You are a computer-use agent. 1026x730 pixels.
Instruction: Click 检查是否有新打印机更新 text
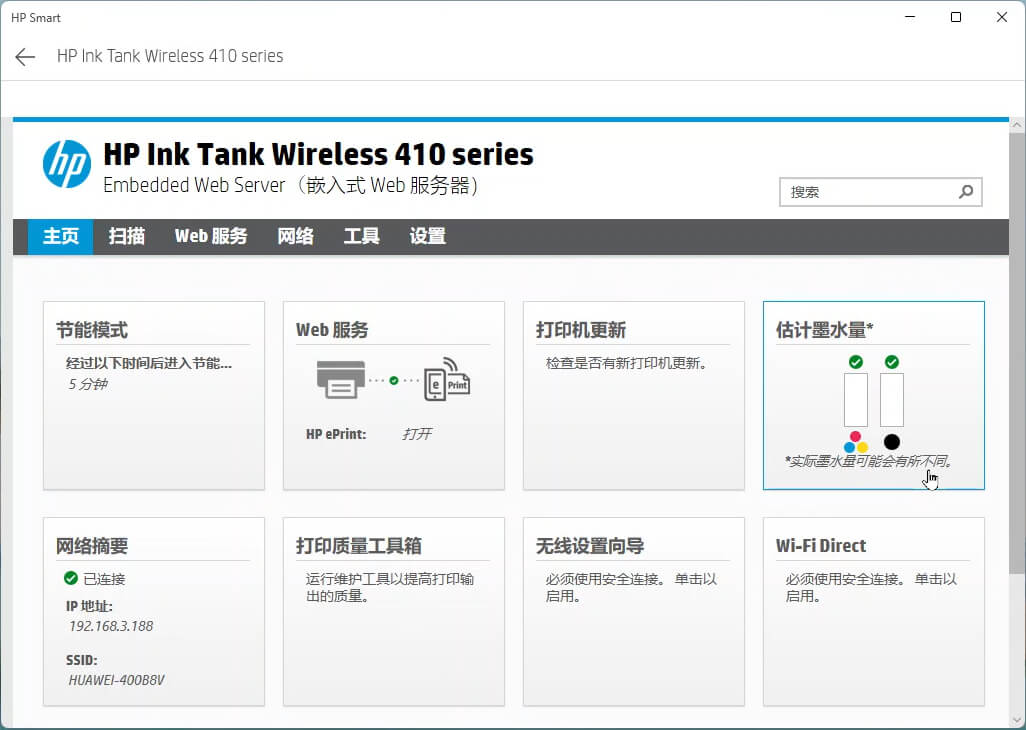[x=626, y=363]
